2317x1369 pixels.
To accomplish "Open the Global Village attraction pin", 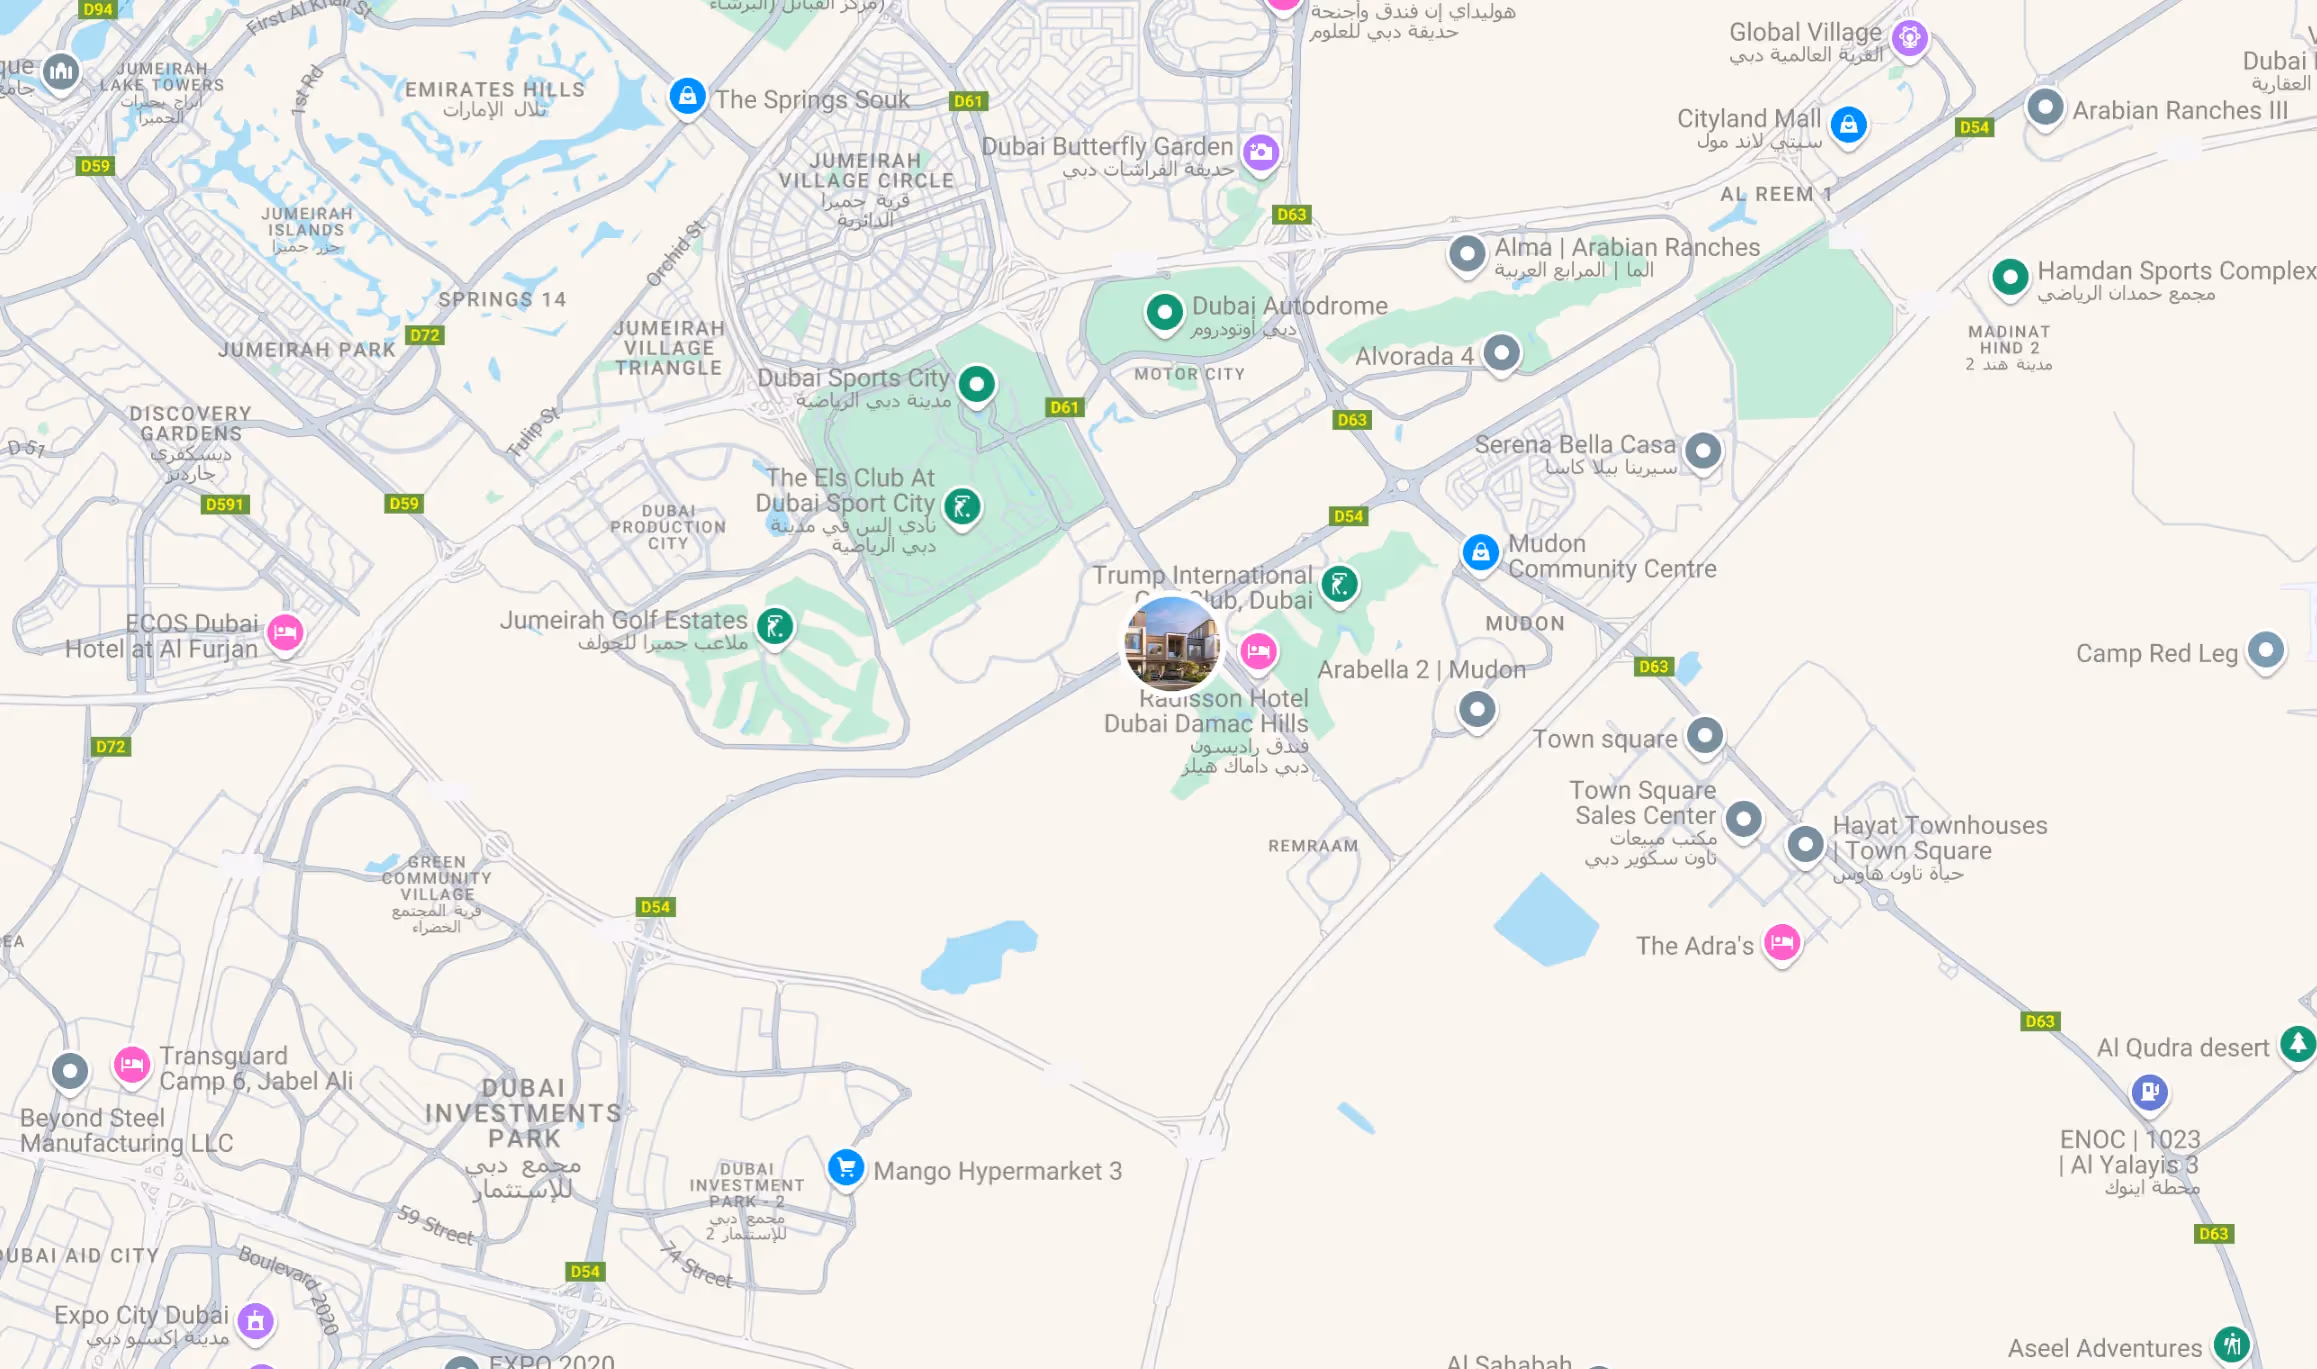I will 1910,39.
